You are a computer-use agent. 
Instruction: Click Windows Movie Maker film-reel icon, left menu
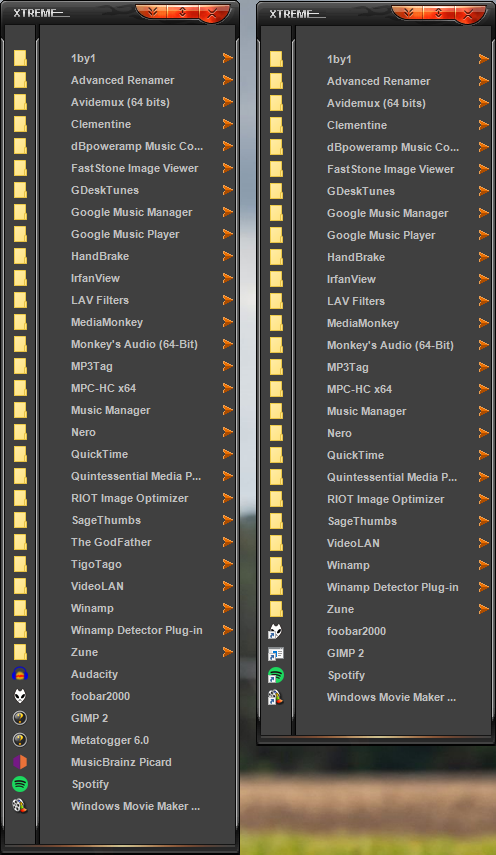(x=20, y=806)
